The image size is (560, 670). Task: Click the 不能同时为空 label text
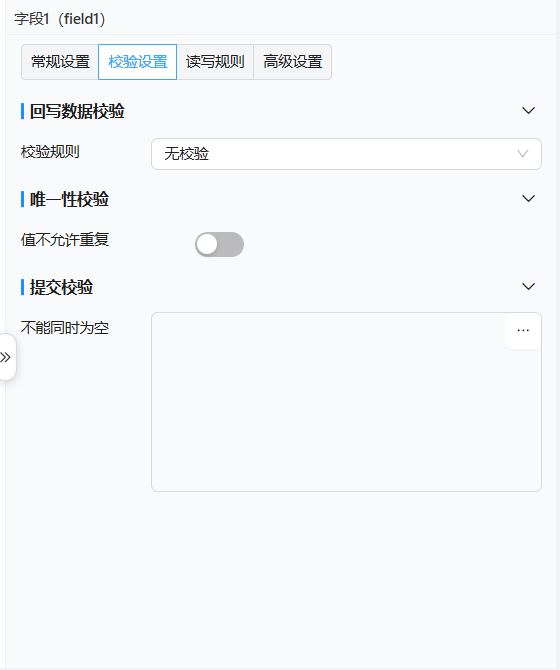tap(65, 328)
